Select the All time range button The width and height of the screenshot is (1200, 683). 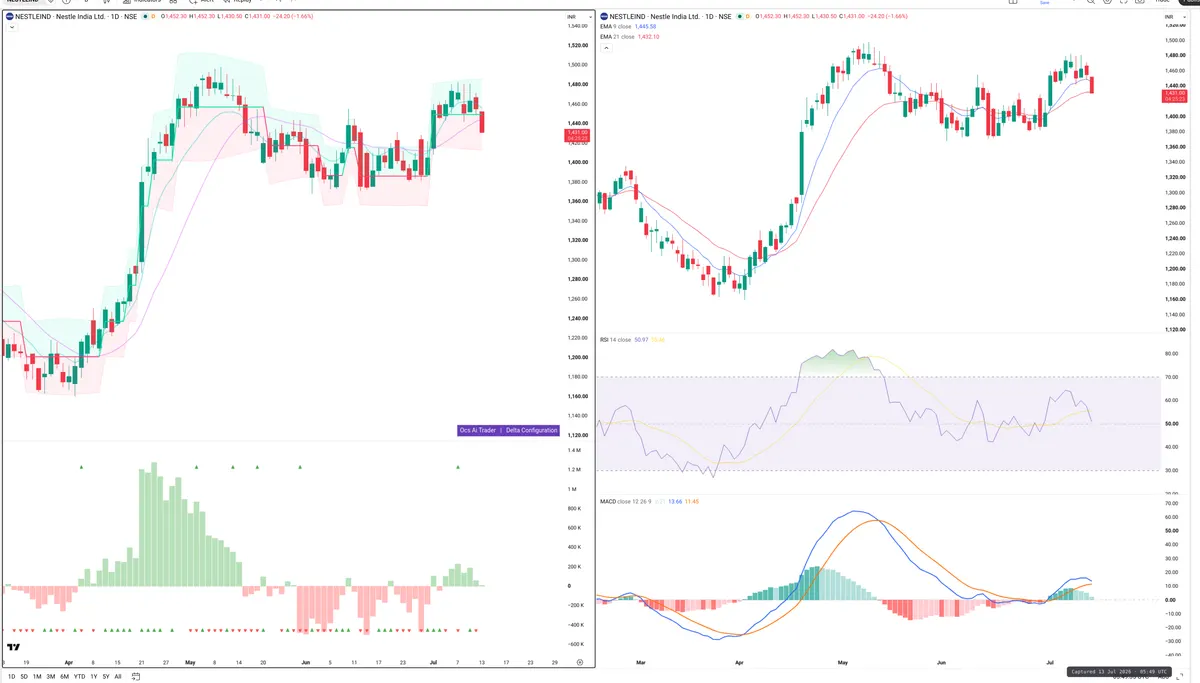[118, 676]
